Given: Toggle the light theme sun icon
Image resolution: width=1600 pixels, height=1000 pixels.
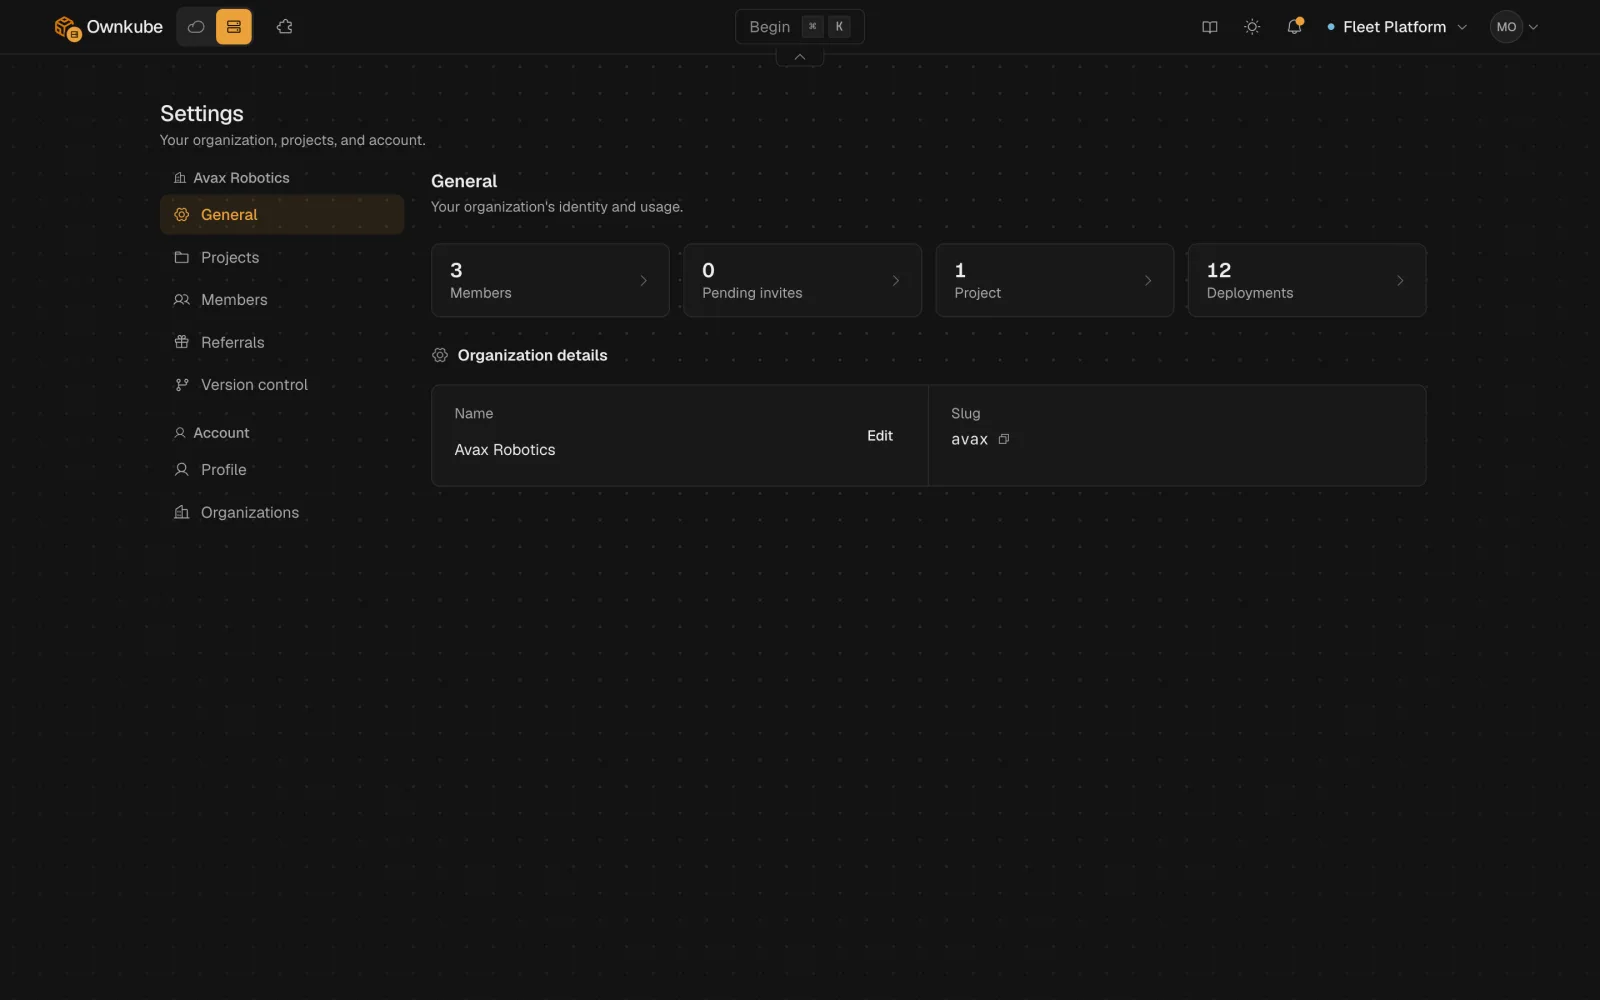Looking at the screenshot, I should point(1251,27).
